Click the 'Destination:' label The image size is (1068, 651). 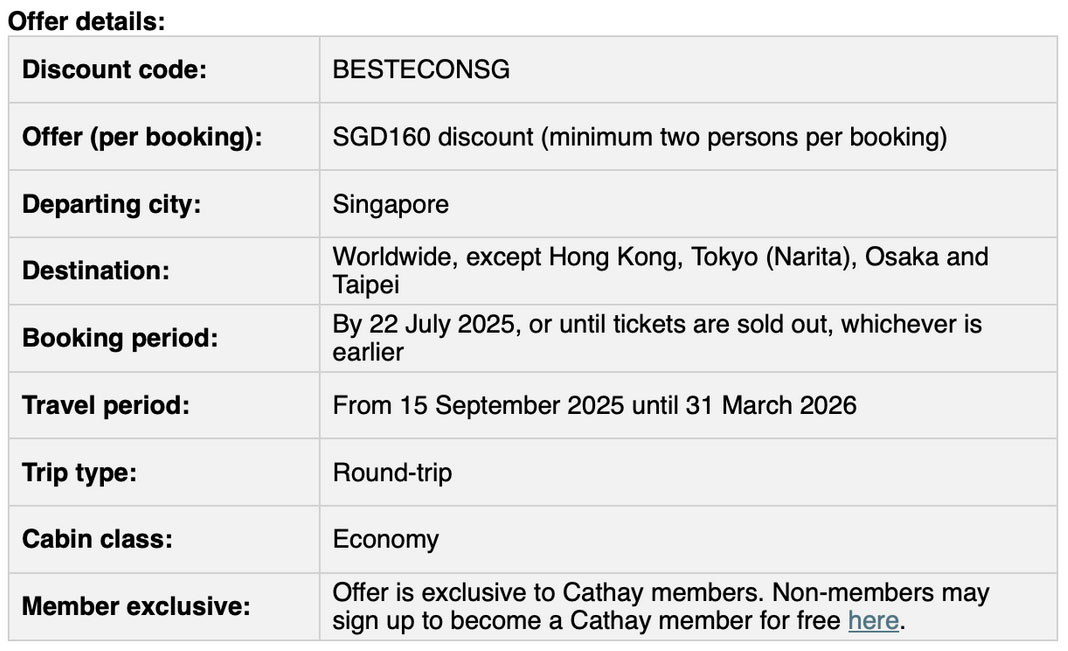pos(95,271)
